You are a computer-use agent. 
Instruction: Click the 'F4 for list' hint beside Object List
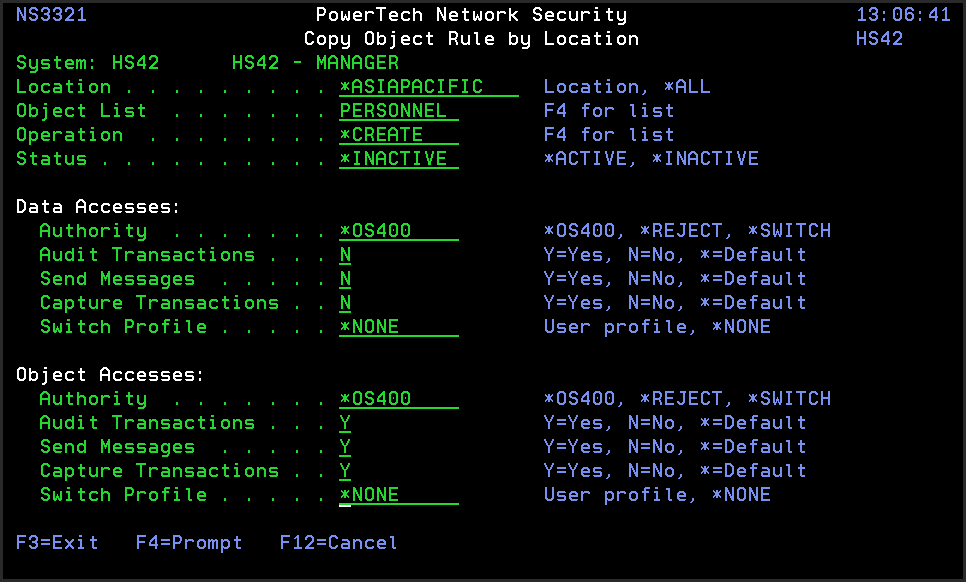pos(609,111)
